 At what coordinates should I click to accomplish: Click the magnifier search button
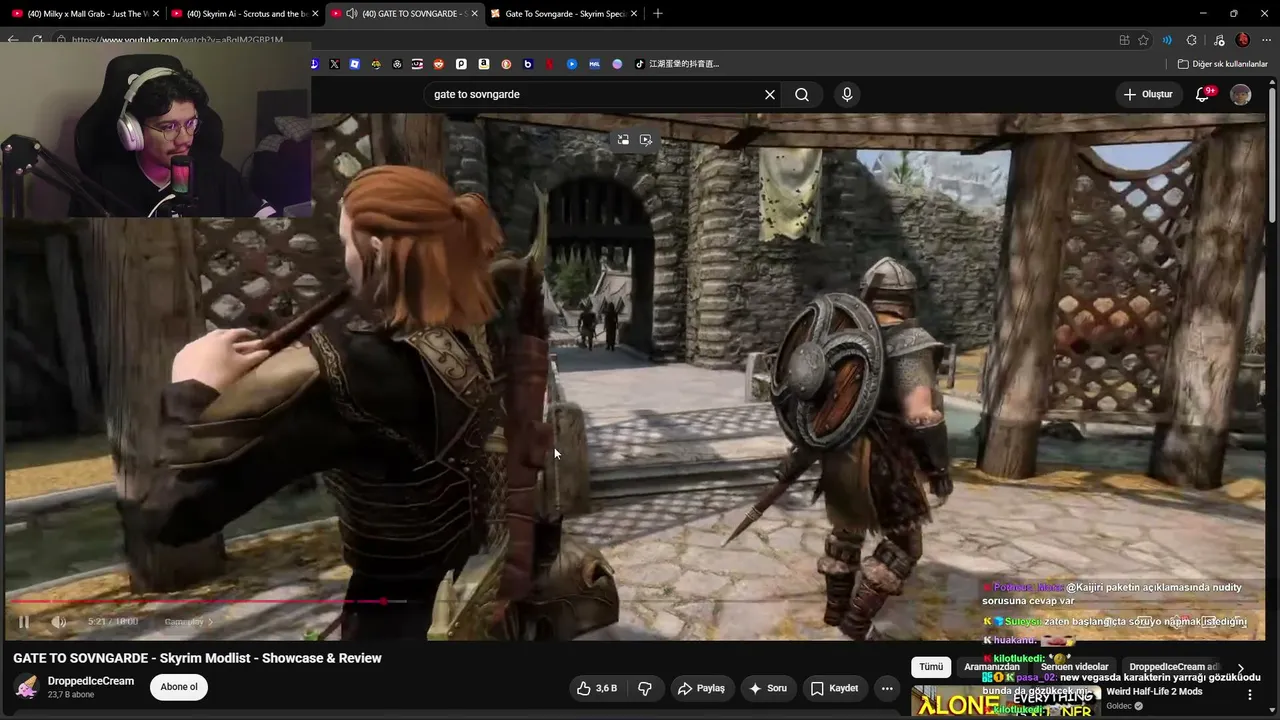[x=802, y=95]
